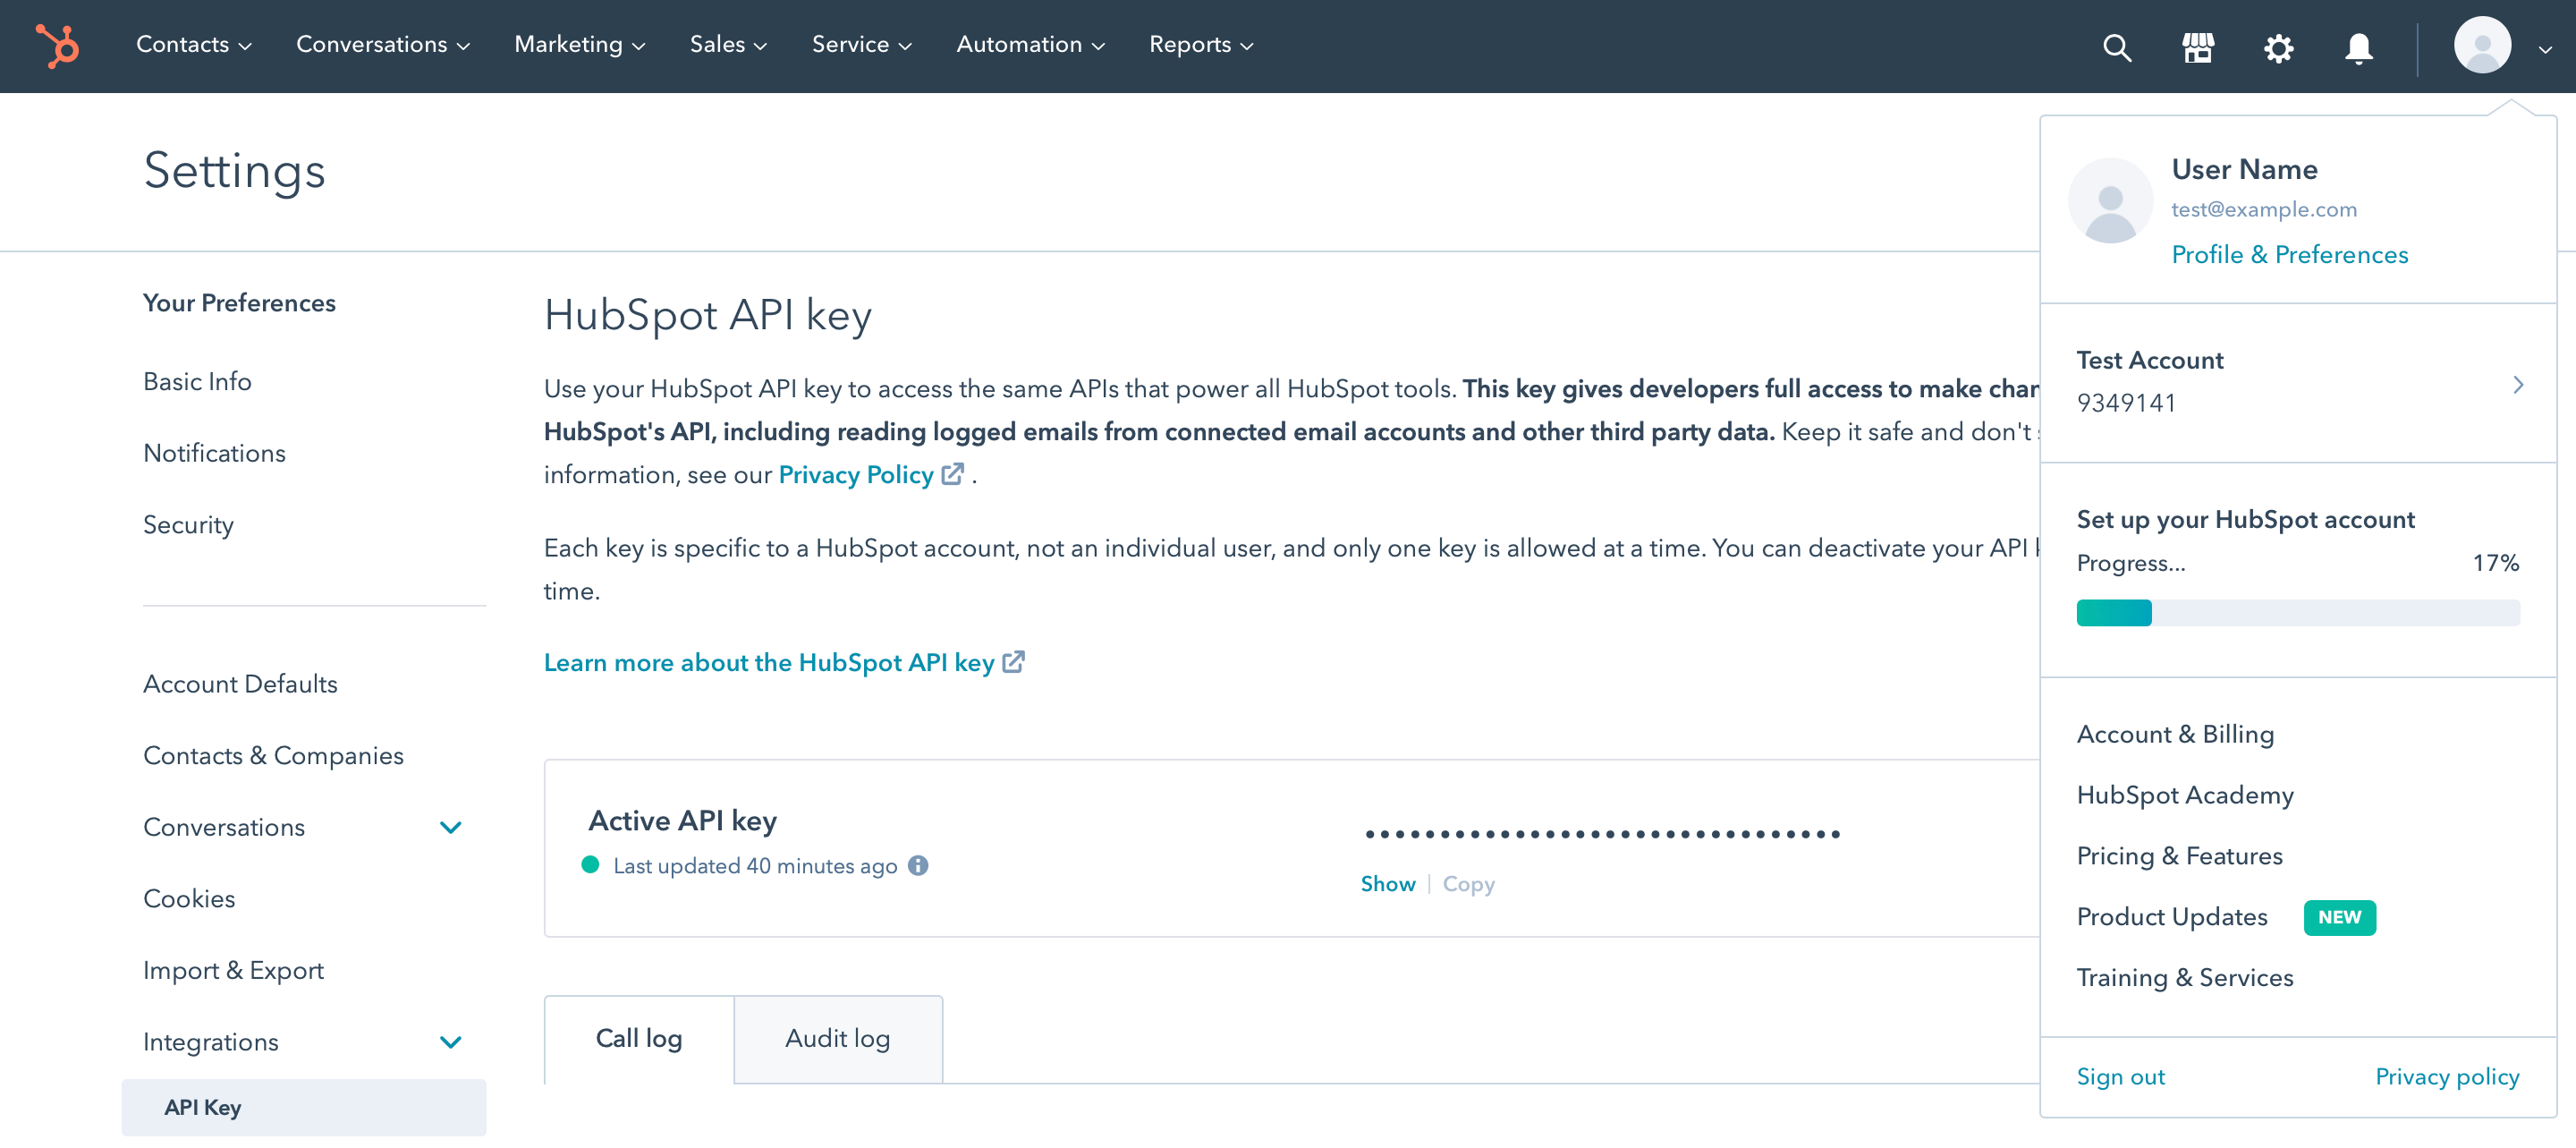Click the user avatar in top bar
Screen dimensions: 2576x1148
(2482, 46)
